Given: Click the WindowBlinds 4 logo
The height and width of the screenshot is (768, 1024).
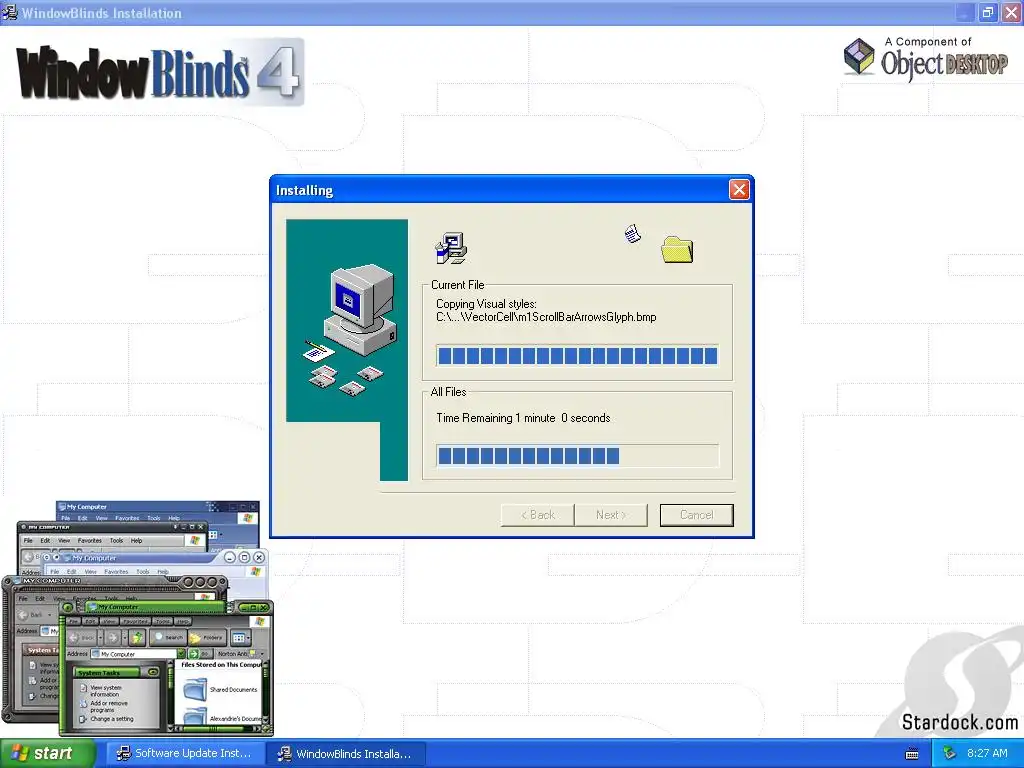Looking at the screenshot, I should coord(160,73).
